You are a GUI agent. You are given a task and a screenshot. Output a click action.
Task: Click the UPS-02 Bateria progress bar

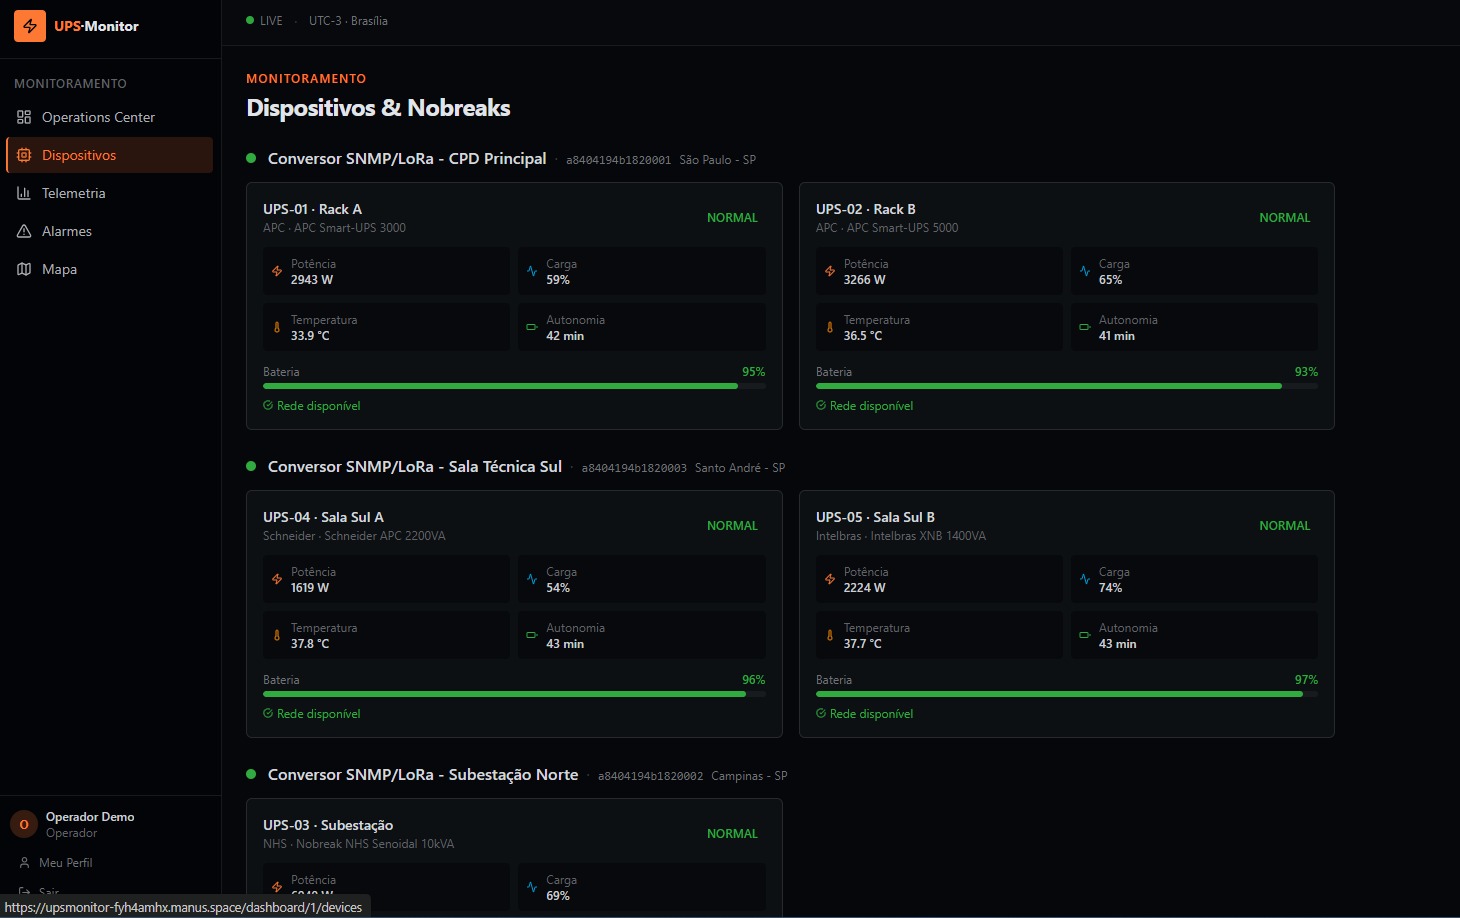pyautogui.click(x=1067, y=386)
